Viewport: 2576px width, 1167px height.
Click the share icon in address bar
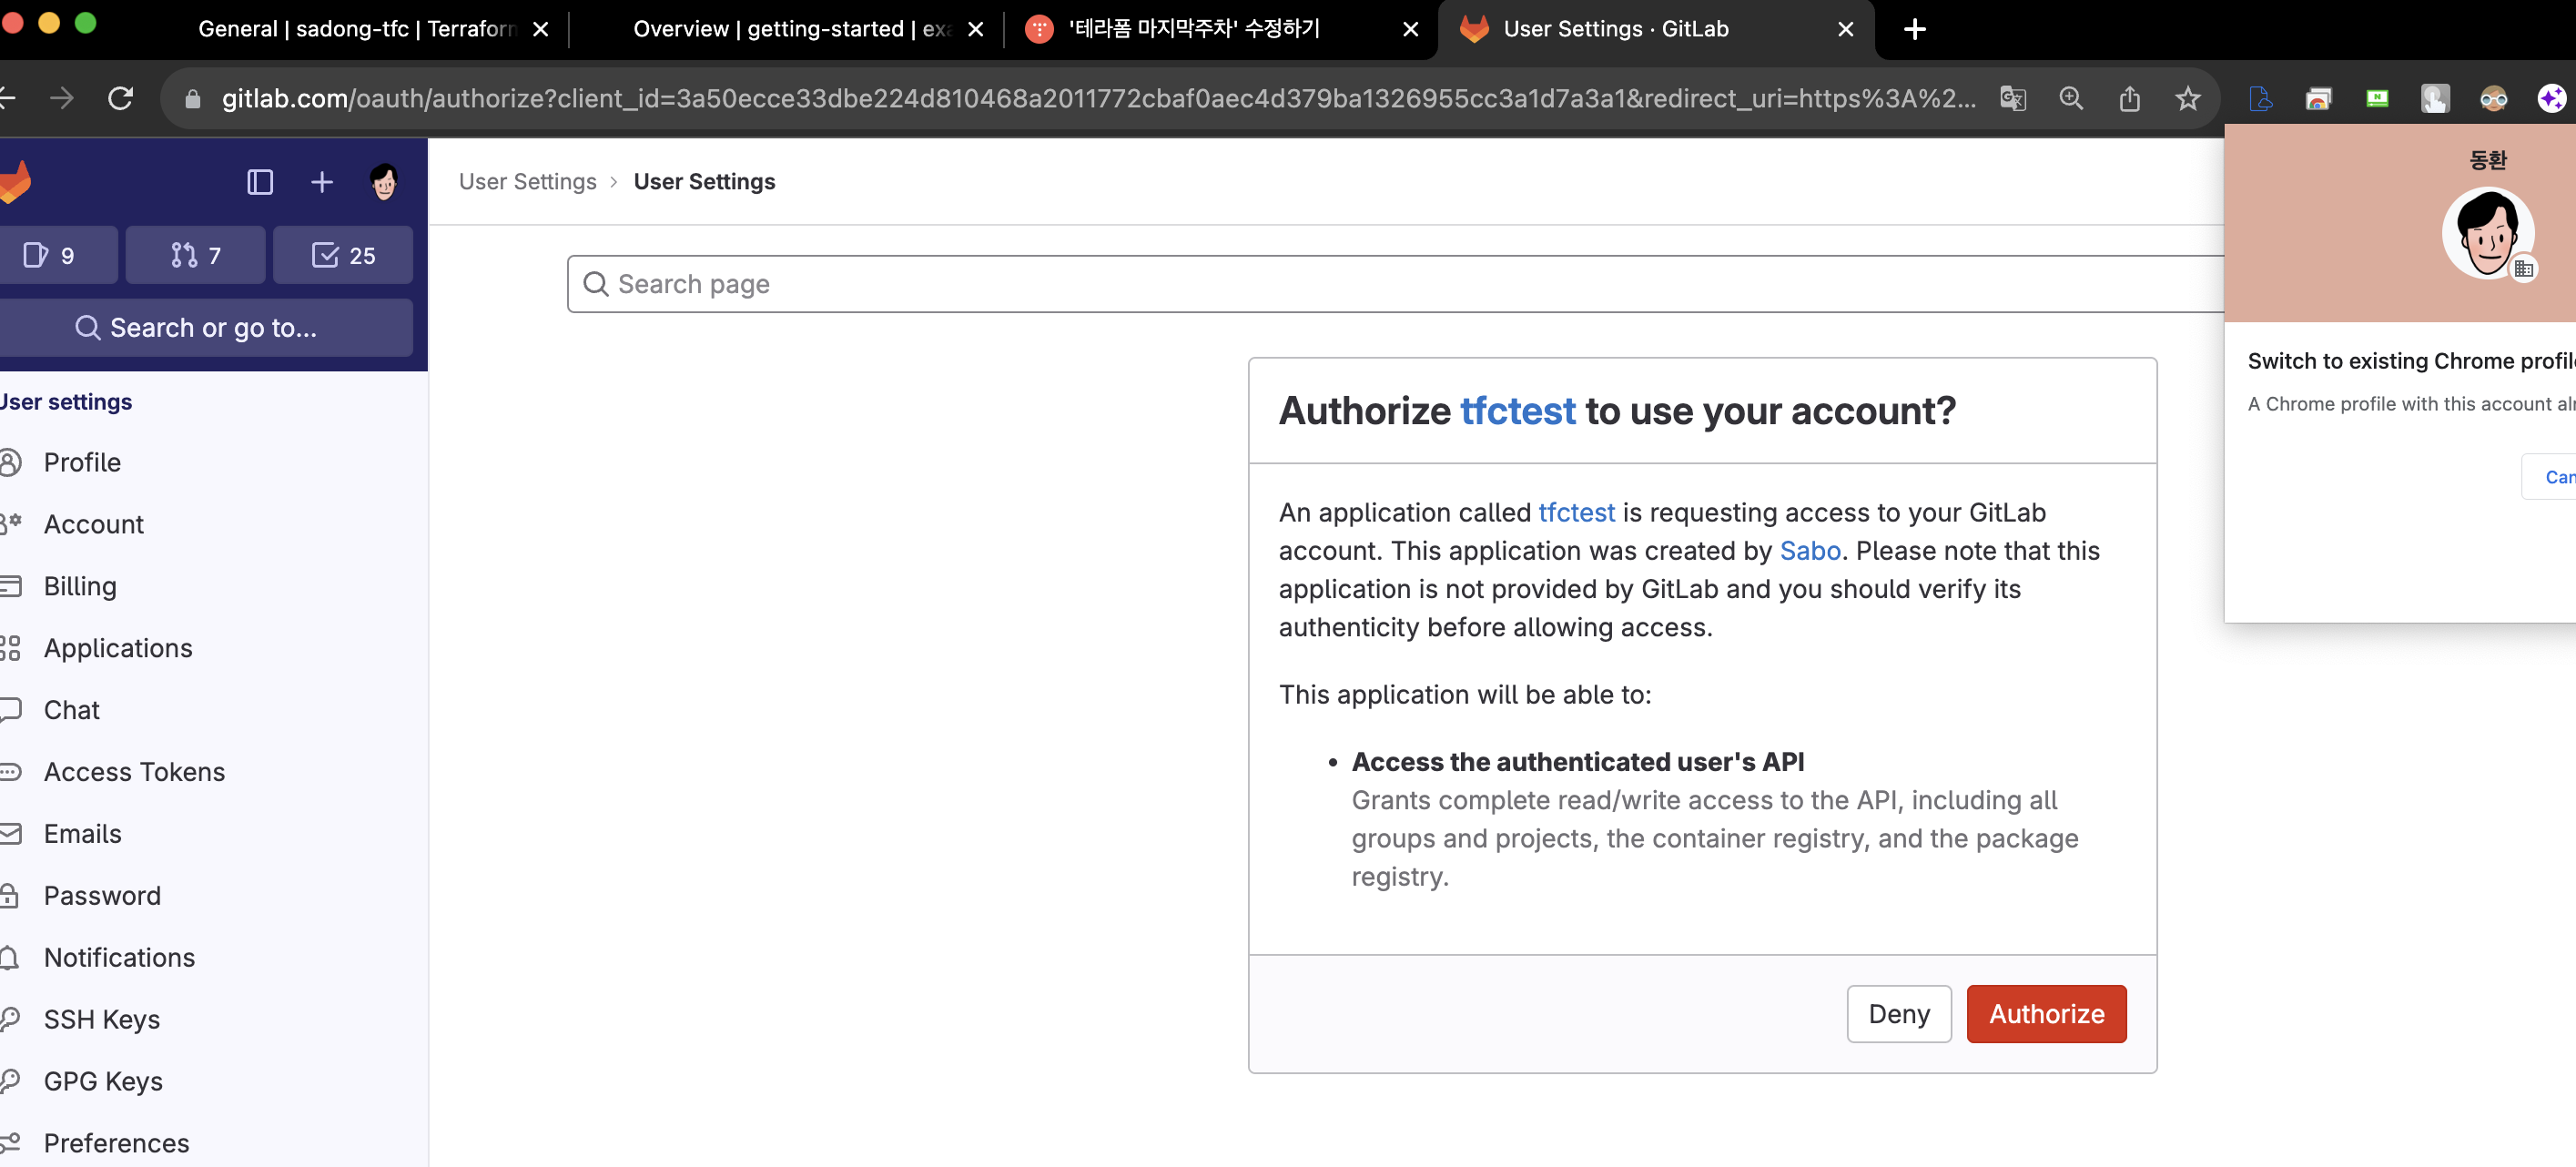[2130, 98]
